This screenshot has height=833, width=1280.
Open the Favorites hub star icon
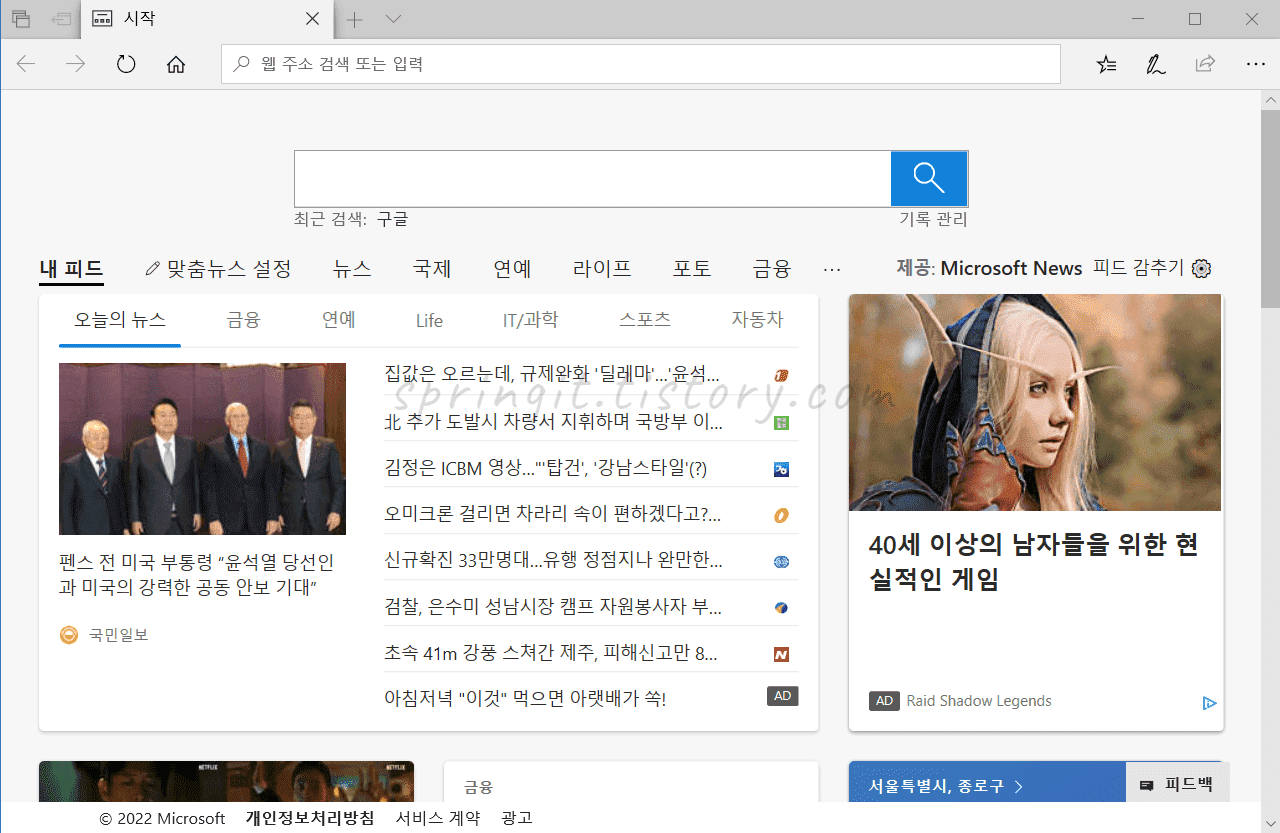click(1106, 64)
